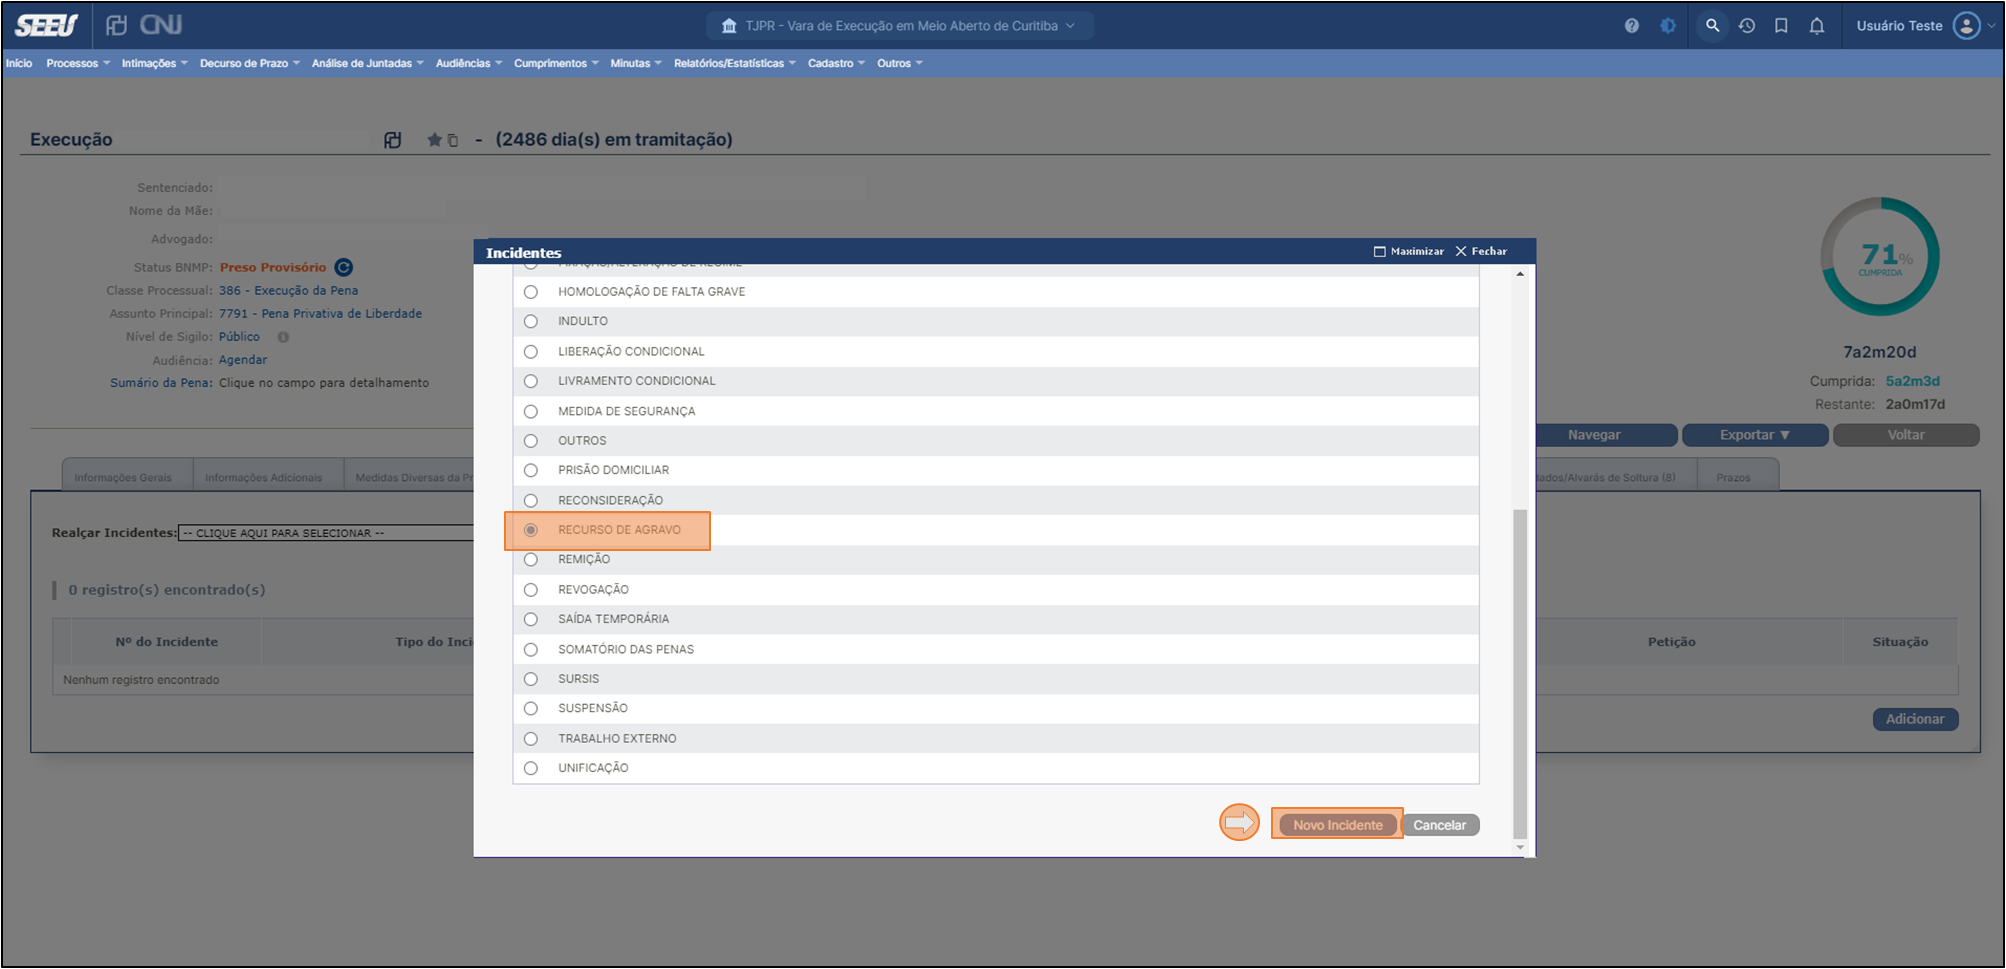
Task: Select the RECURSO DE AGRAVO radio option
Action: tap(531, 530)
